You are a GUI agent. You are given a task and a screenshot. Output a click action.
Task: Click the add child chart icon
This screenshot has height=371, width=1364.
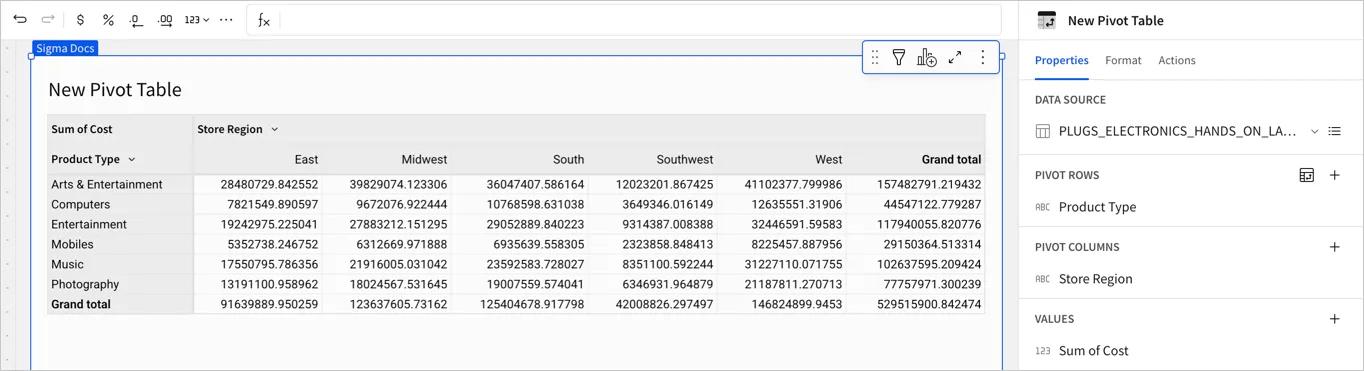click(x=927, y=58)
